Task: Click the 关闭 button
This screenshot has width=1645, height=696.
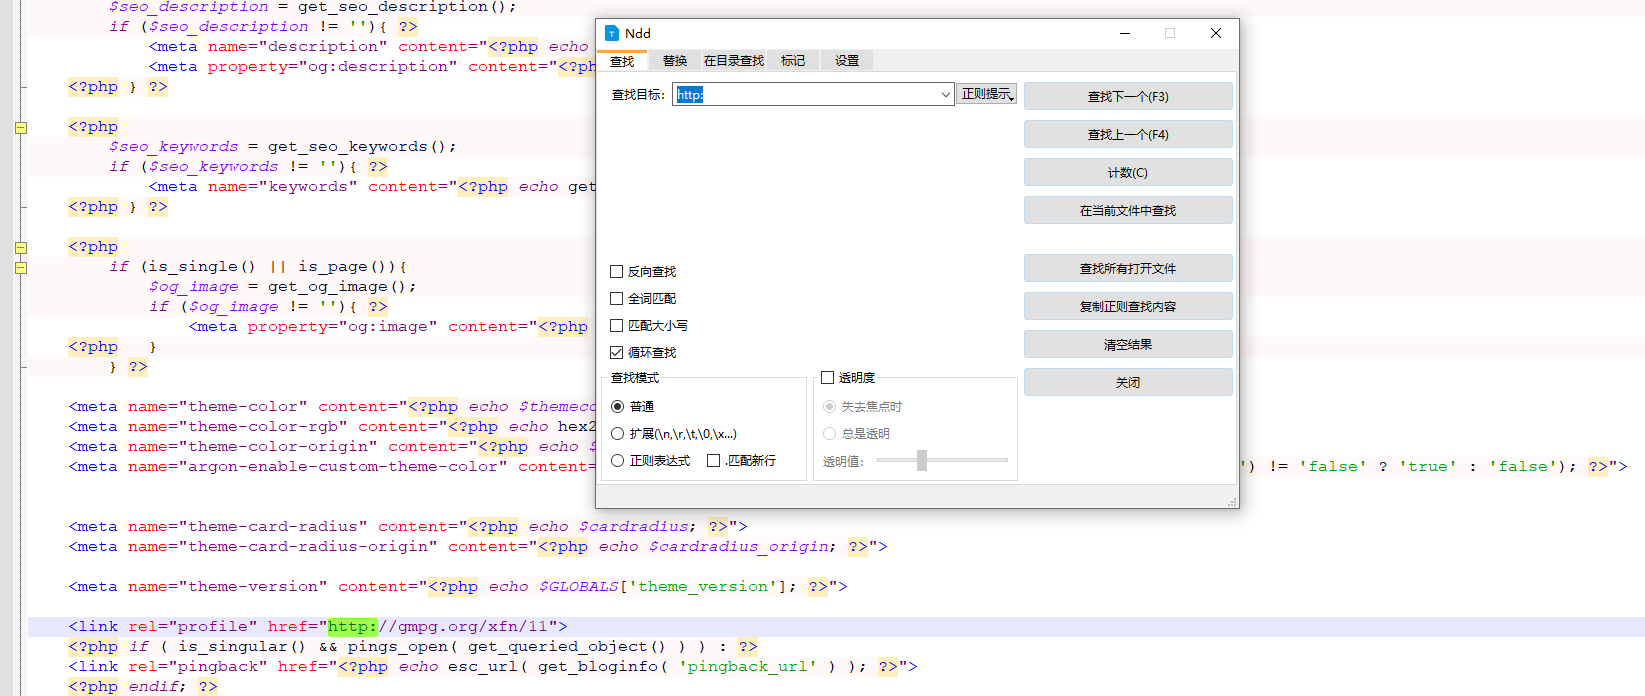Action: (x=1128, y=383)
